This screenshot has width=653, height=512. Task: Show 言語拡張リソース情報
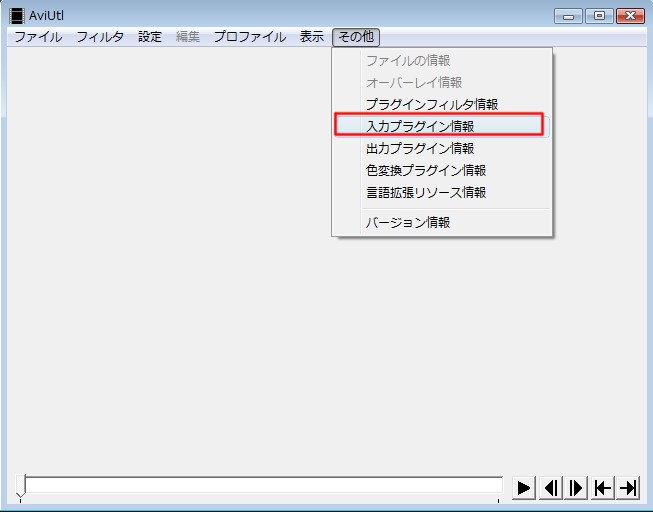pyautogui.click(x=426, y=192)
